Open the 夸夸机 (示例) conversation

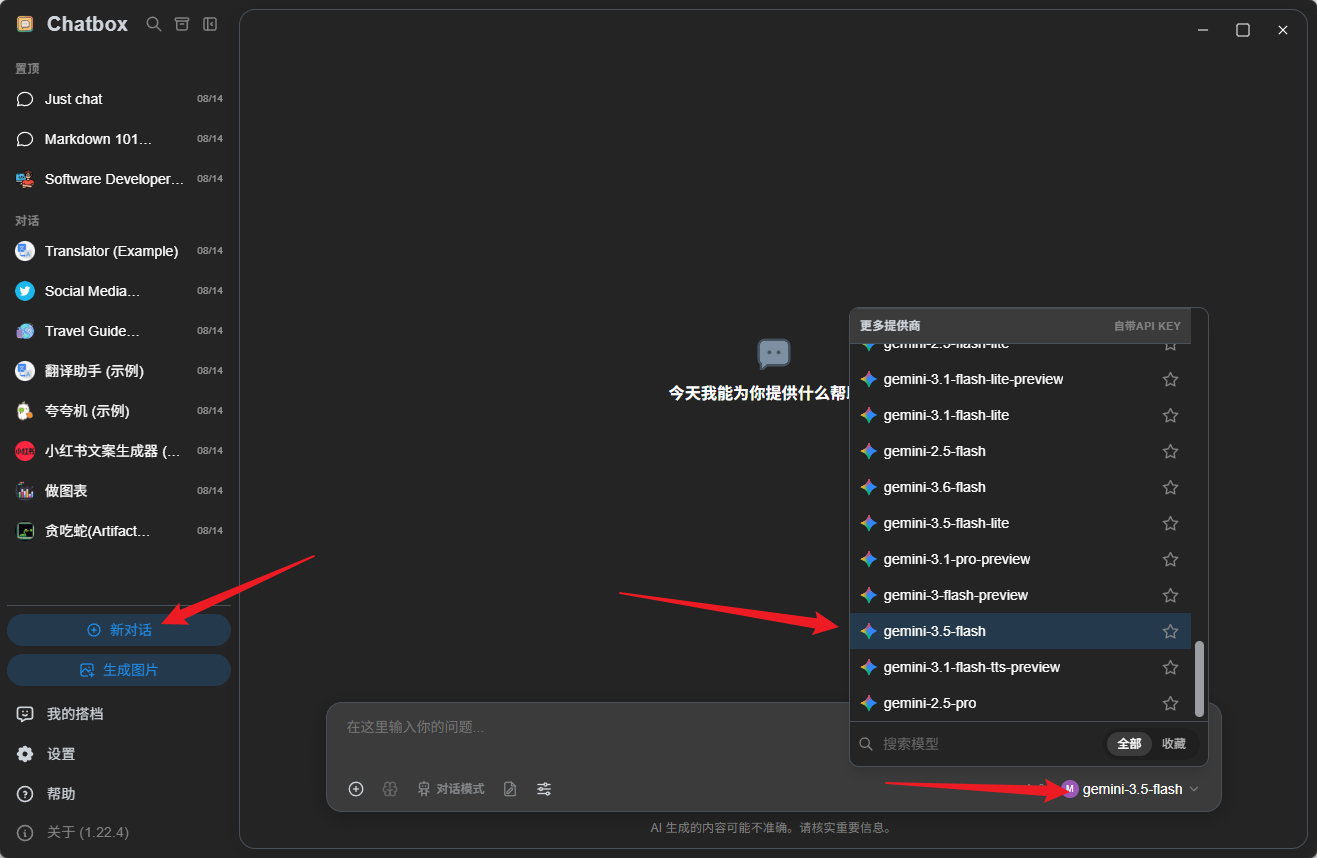point(119,411)
